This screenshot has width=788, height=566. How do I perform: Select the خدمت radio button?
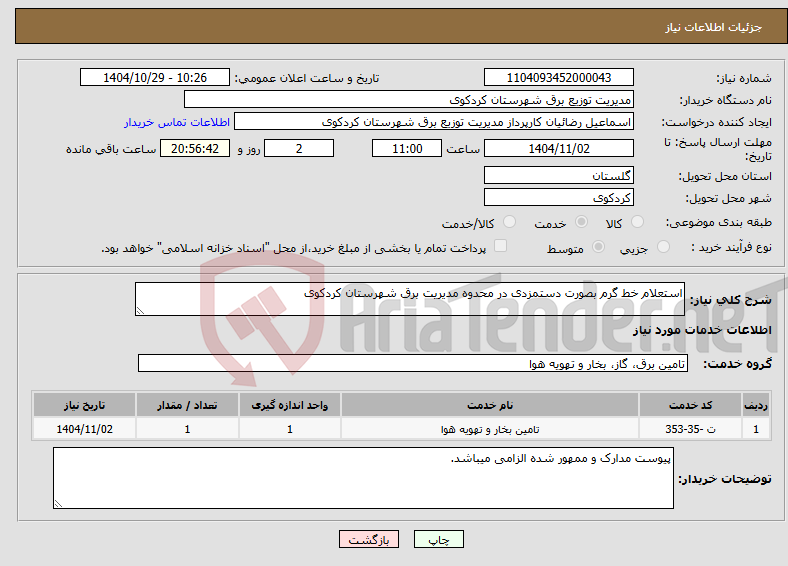coord(581,222)
